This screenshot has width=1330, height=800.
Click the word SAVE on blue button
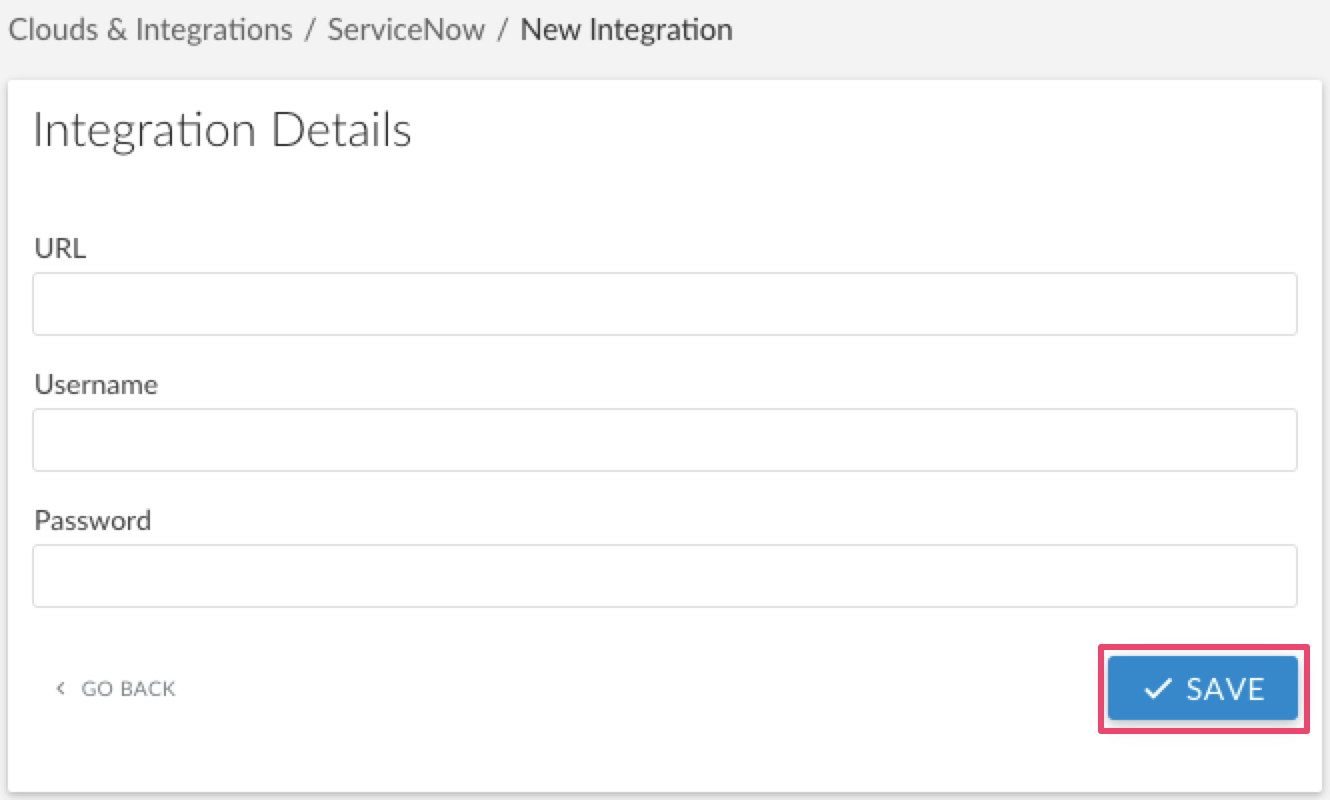tap(1225, 689)
